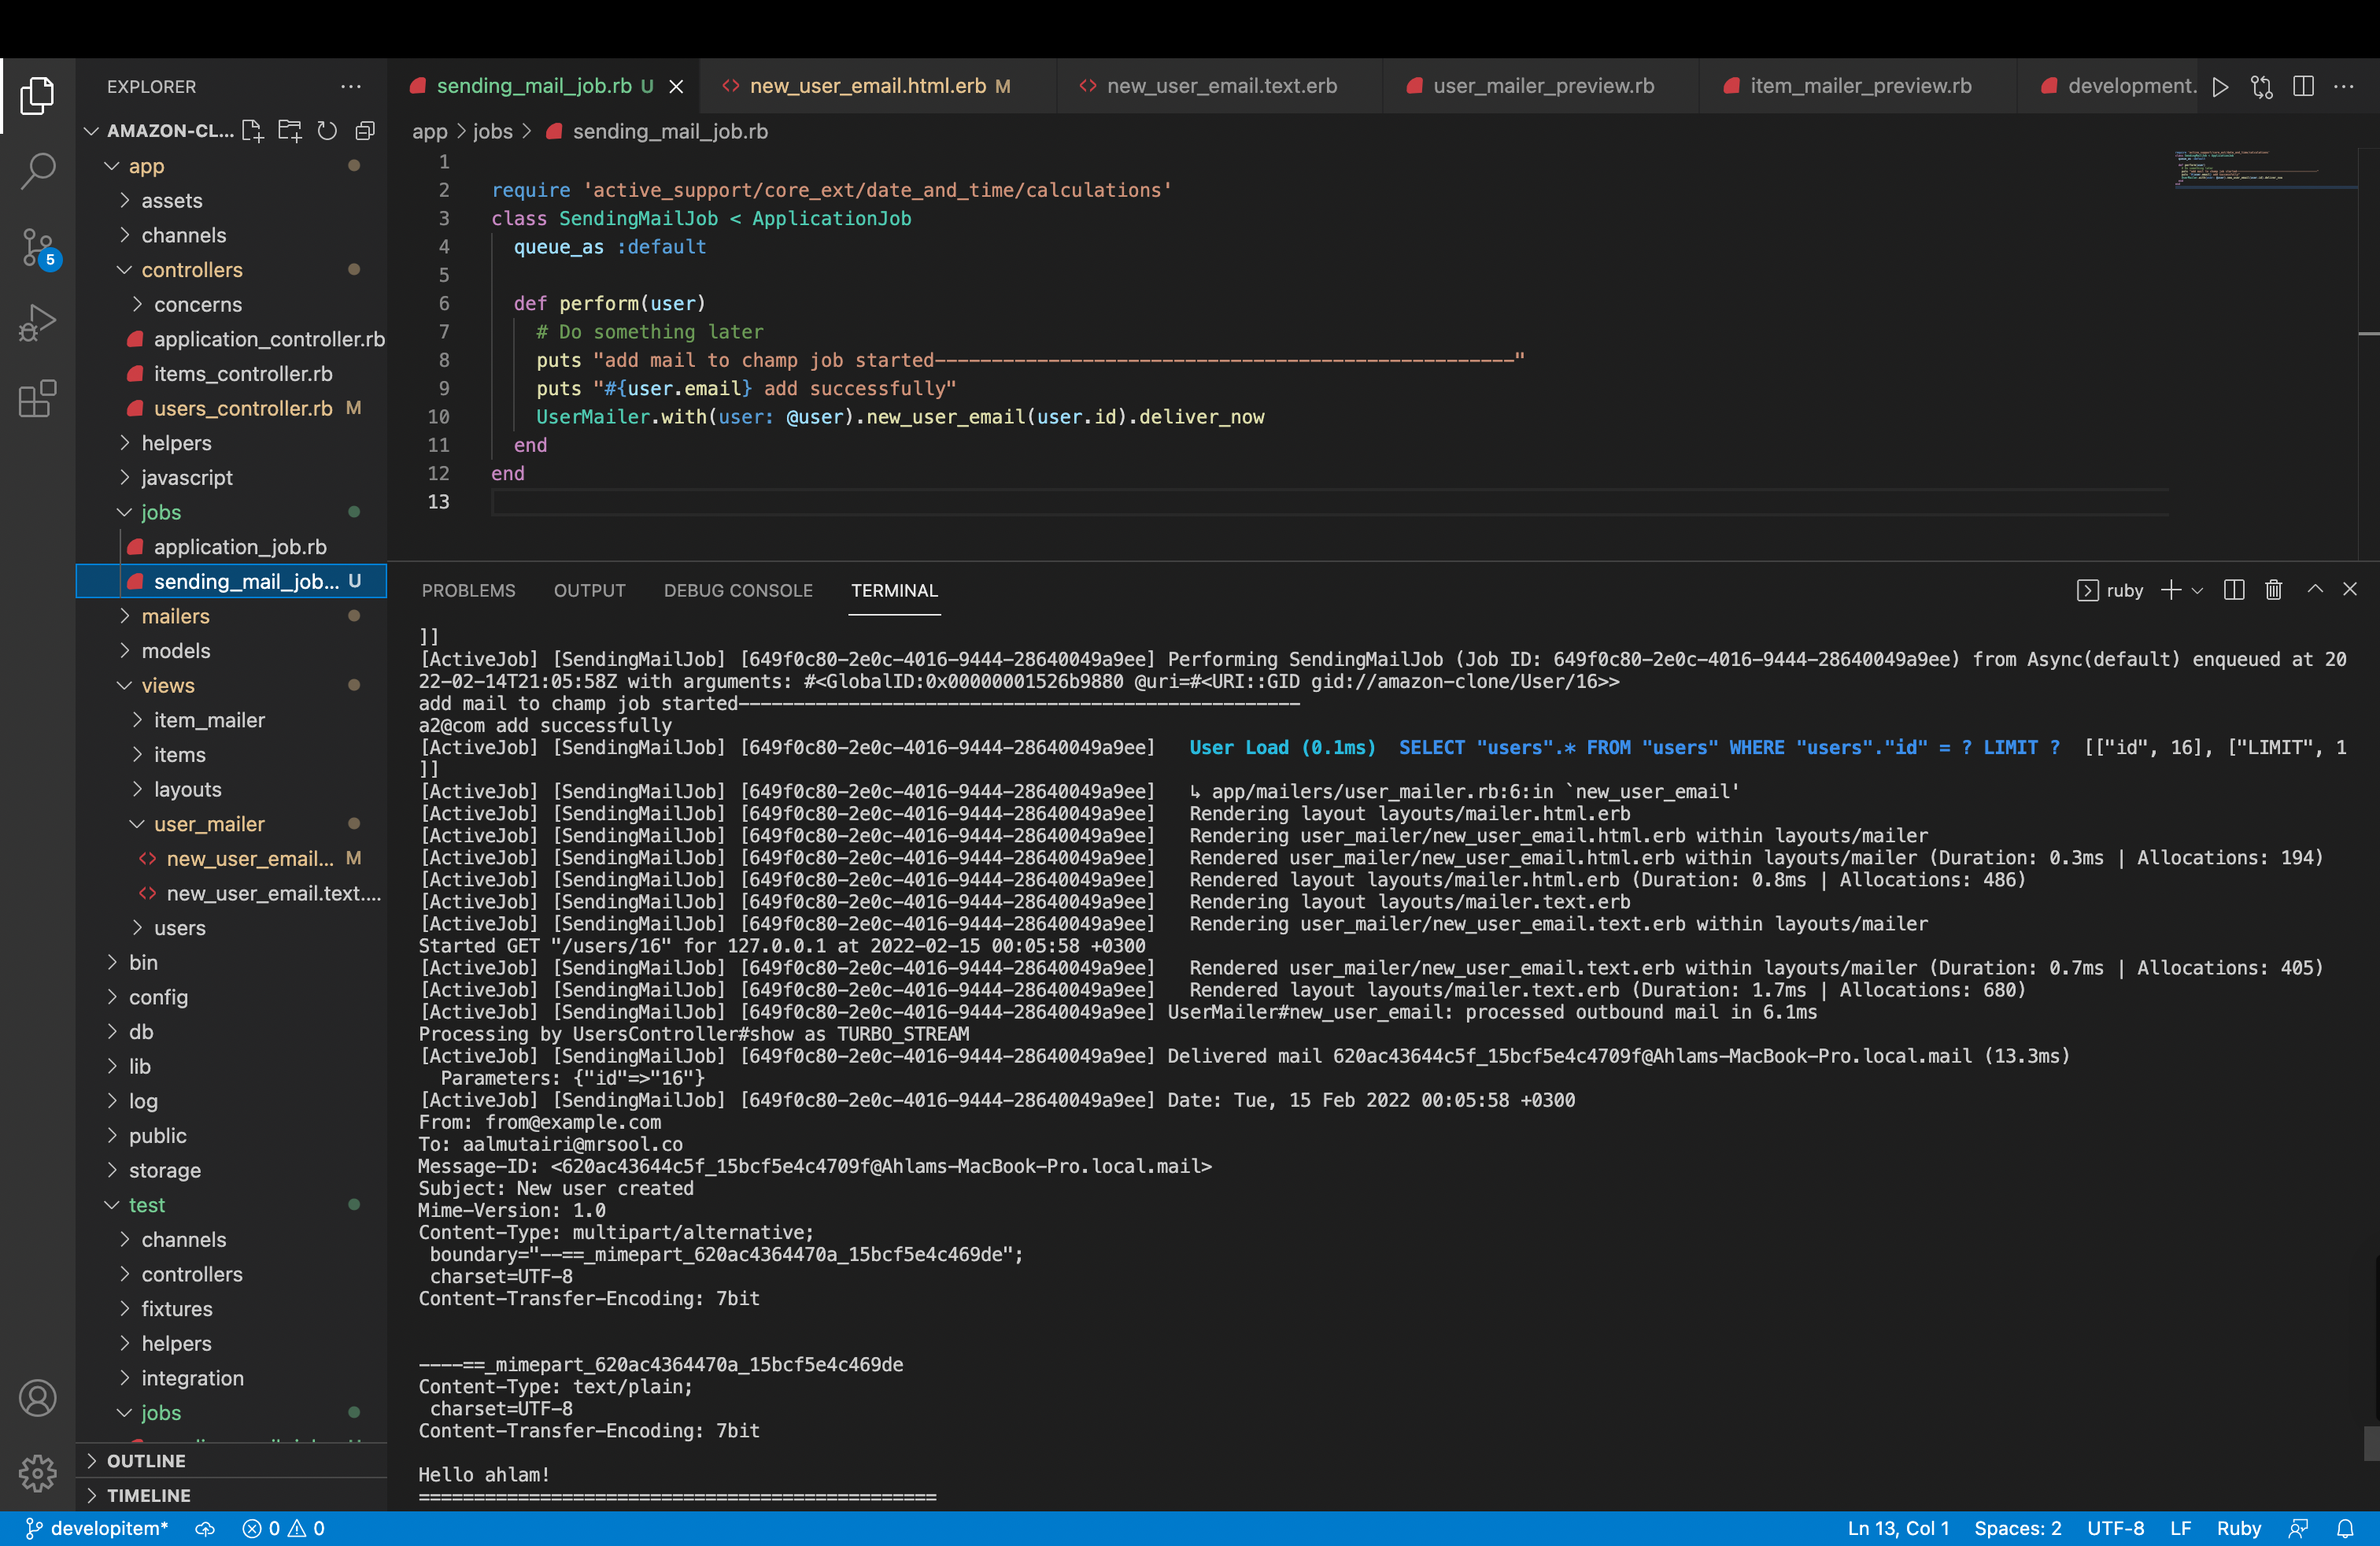Close the sending_mail_job.rb tab
The width and height of the screenshot is (2380, 1546).
click(x=677, y=87)
